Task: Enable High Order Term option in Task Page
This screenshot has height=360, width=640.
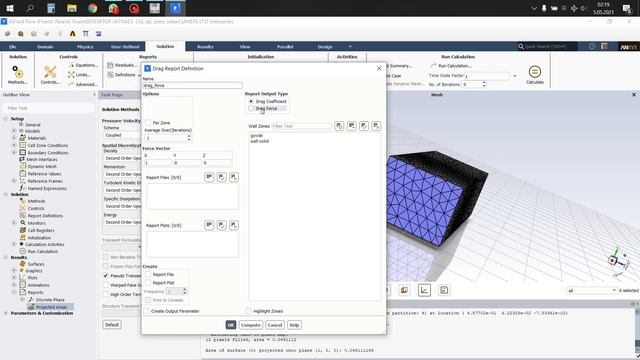Action: click(x=106, y=294)
